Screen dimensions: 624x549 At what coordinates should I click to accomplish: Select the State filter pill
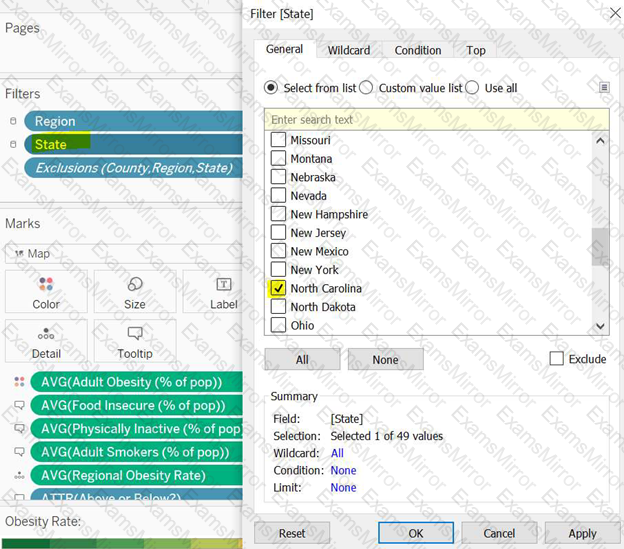134,144
